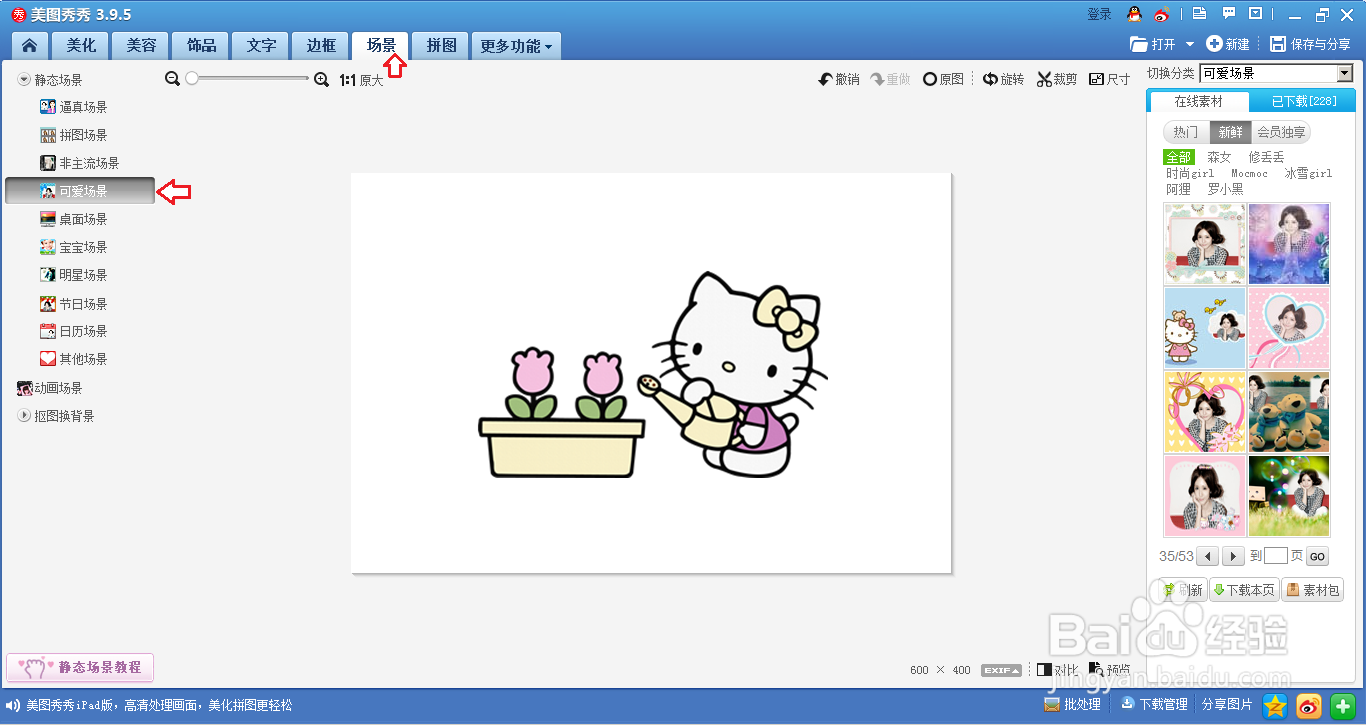The height and width of the screenshot is (725, 1366).
Task: Switch to the 拼图 tab
Action: pyautogui.click(x=441, y=46)
